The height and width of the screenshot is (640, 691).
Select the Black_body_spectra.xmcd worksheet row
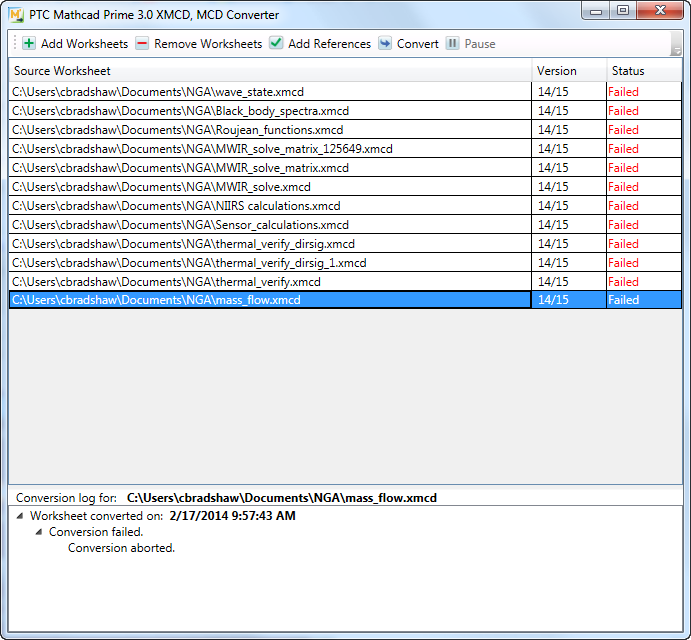[x=345, y=111]
